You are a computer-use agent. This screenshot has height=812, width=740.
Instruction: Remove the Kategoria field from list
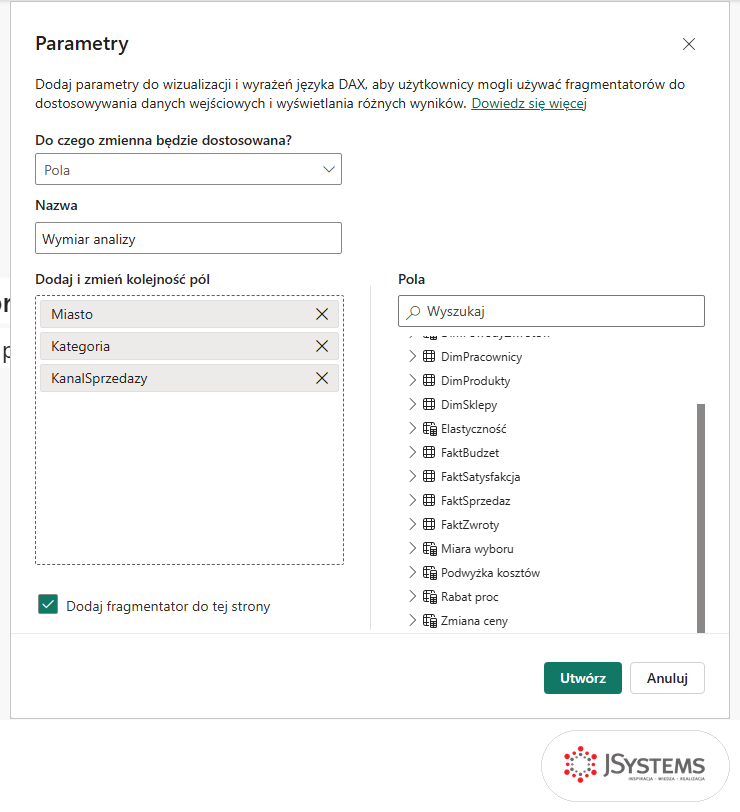322,346
